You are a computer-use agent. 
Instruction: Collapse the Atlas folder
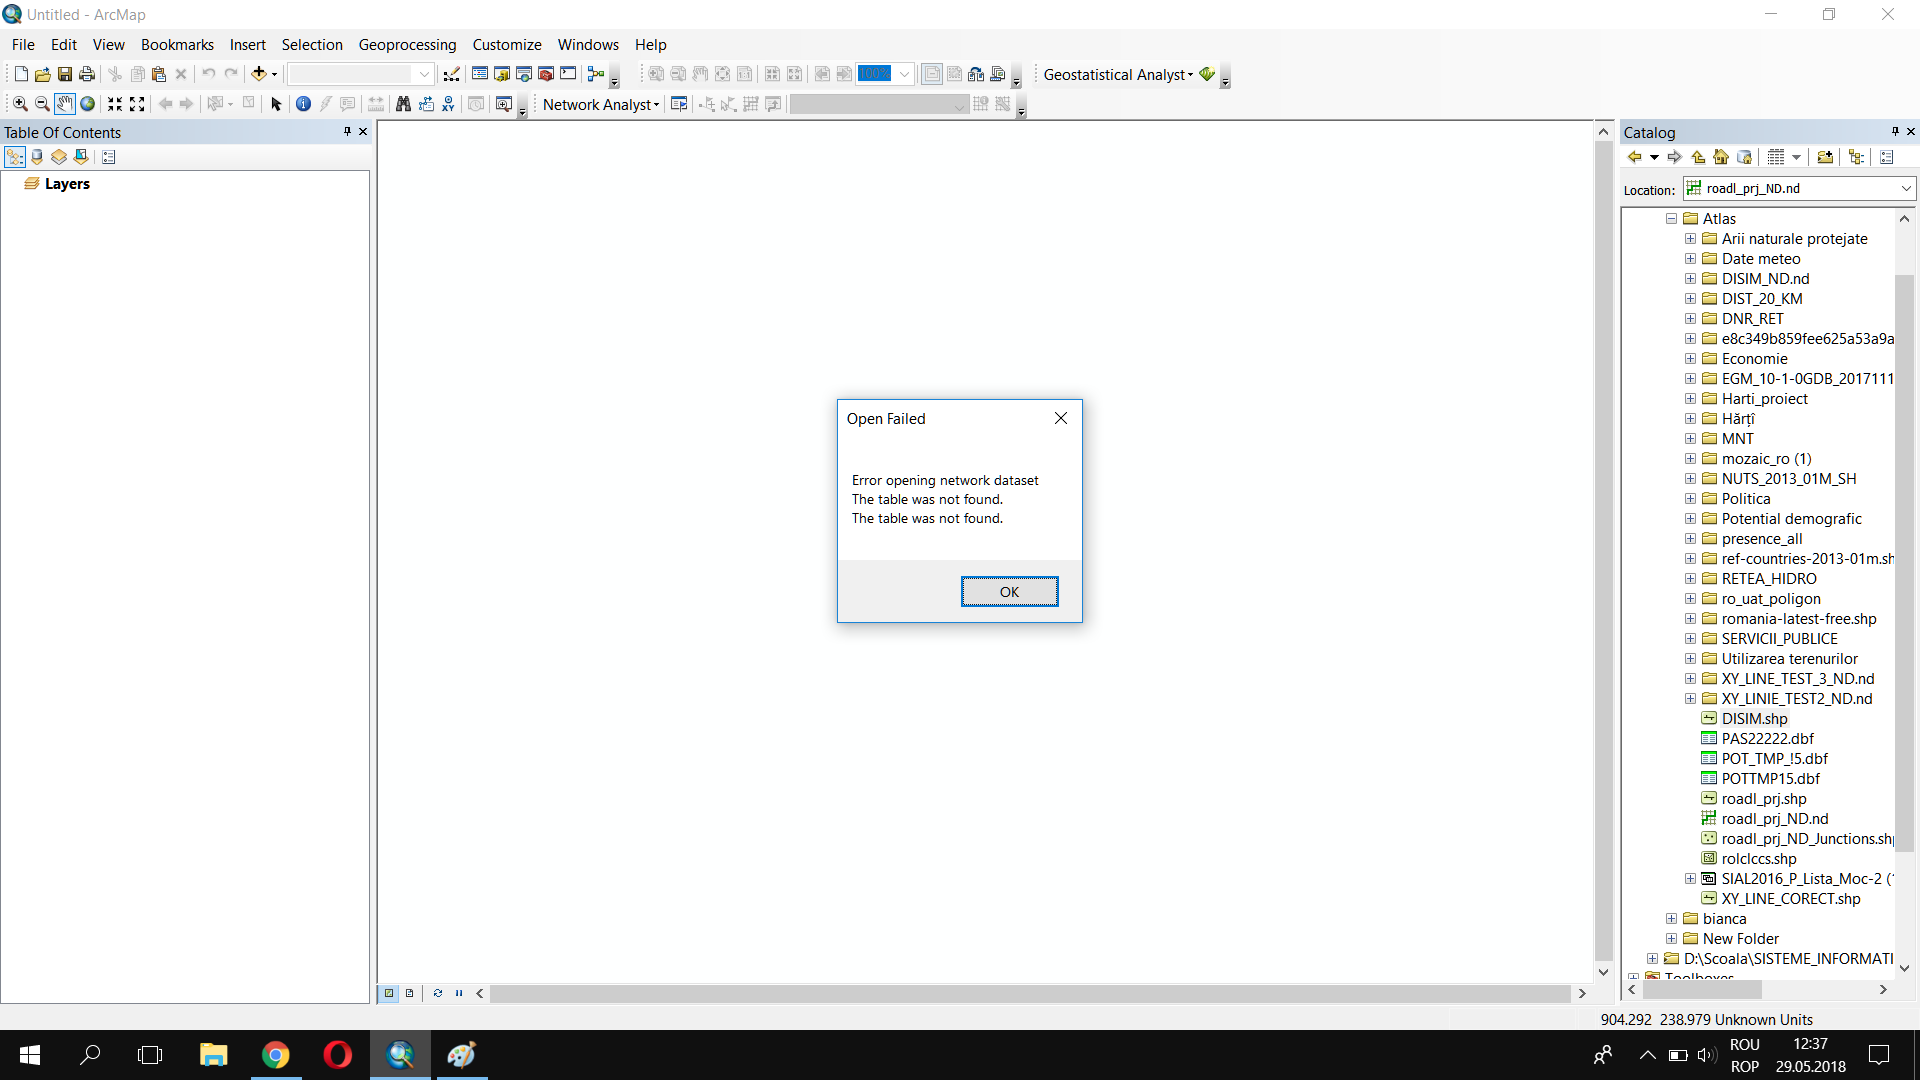point(1671,219)
